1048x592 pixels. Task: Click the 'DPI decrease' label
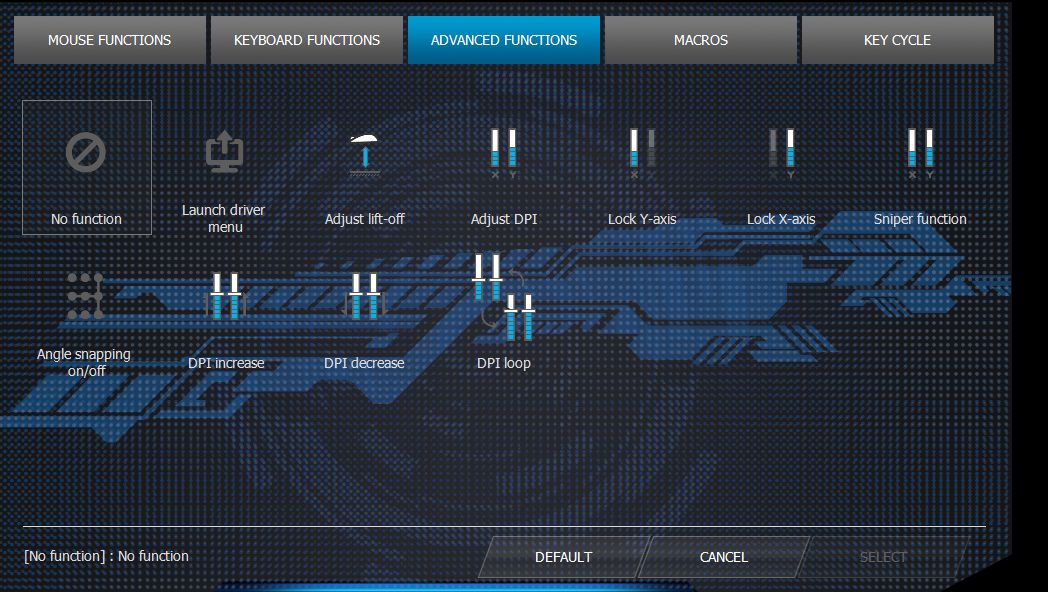(364, 363)
